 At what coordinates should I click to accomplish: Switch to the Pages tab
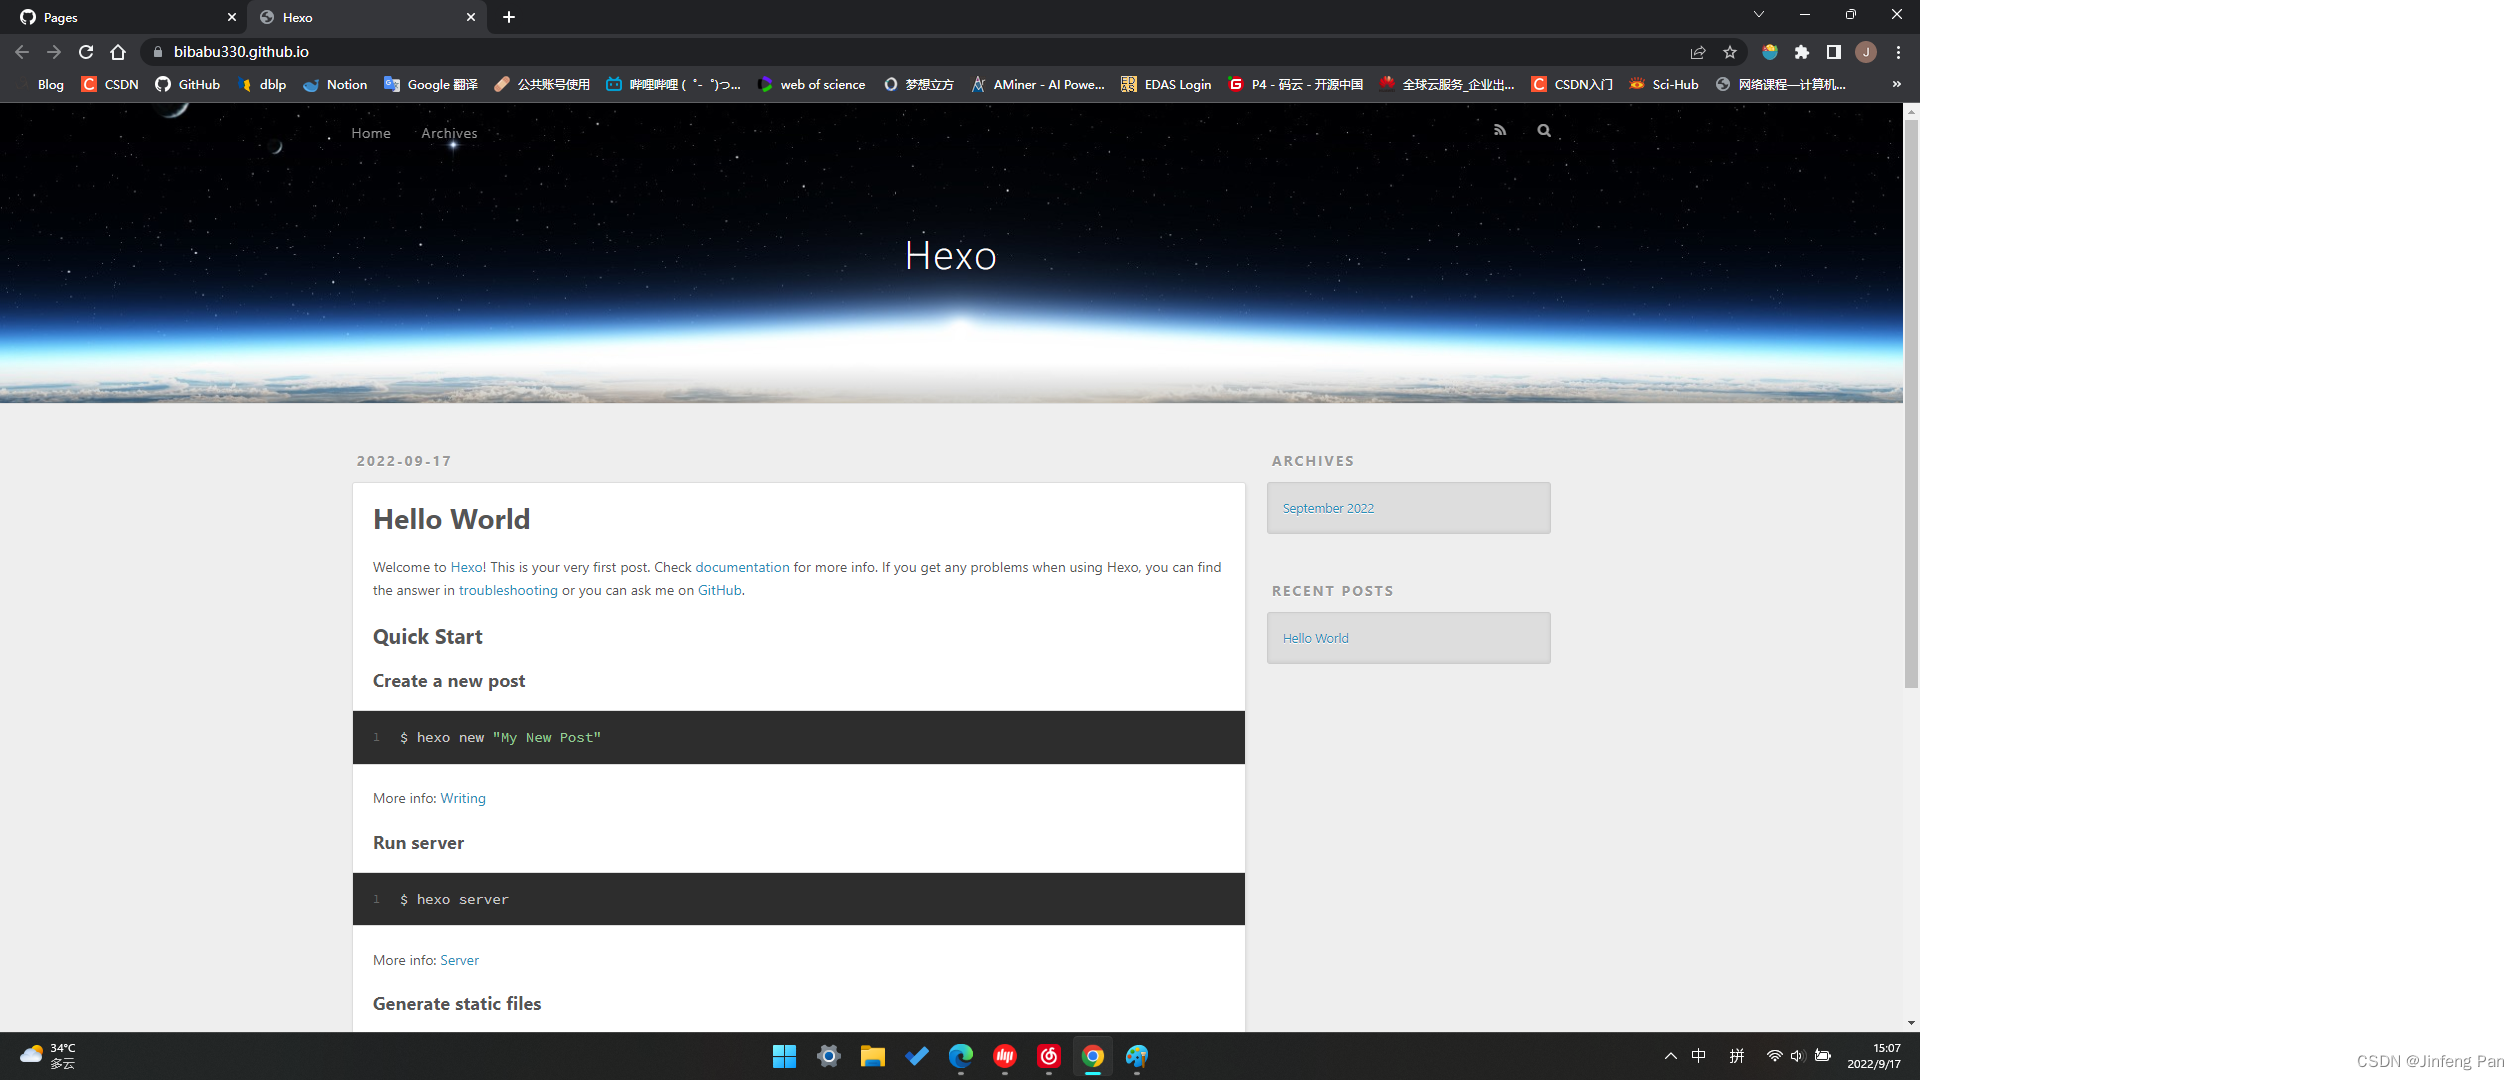point(123,17)
